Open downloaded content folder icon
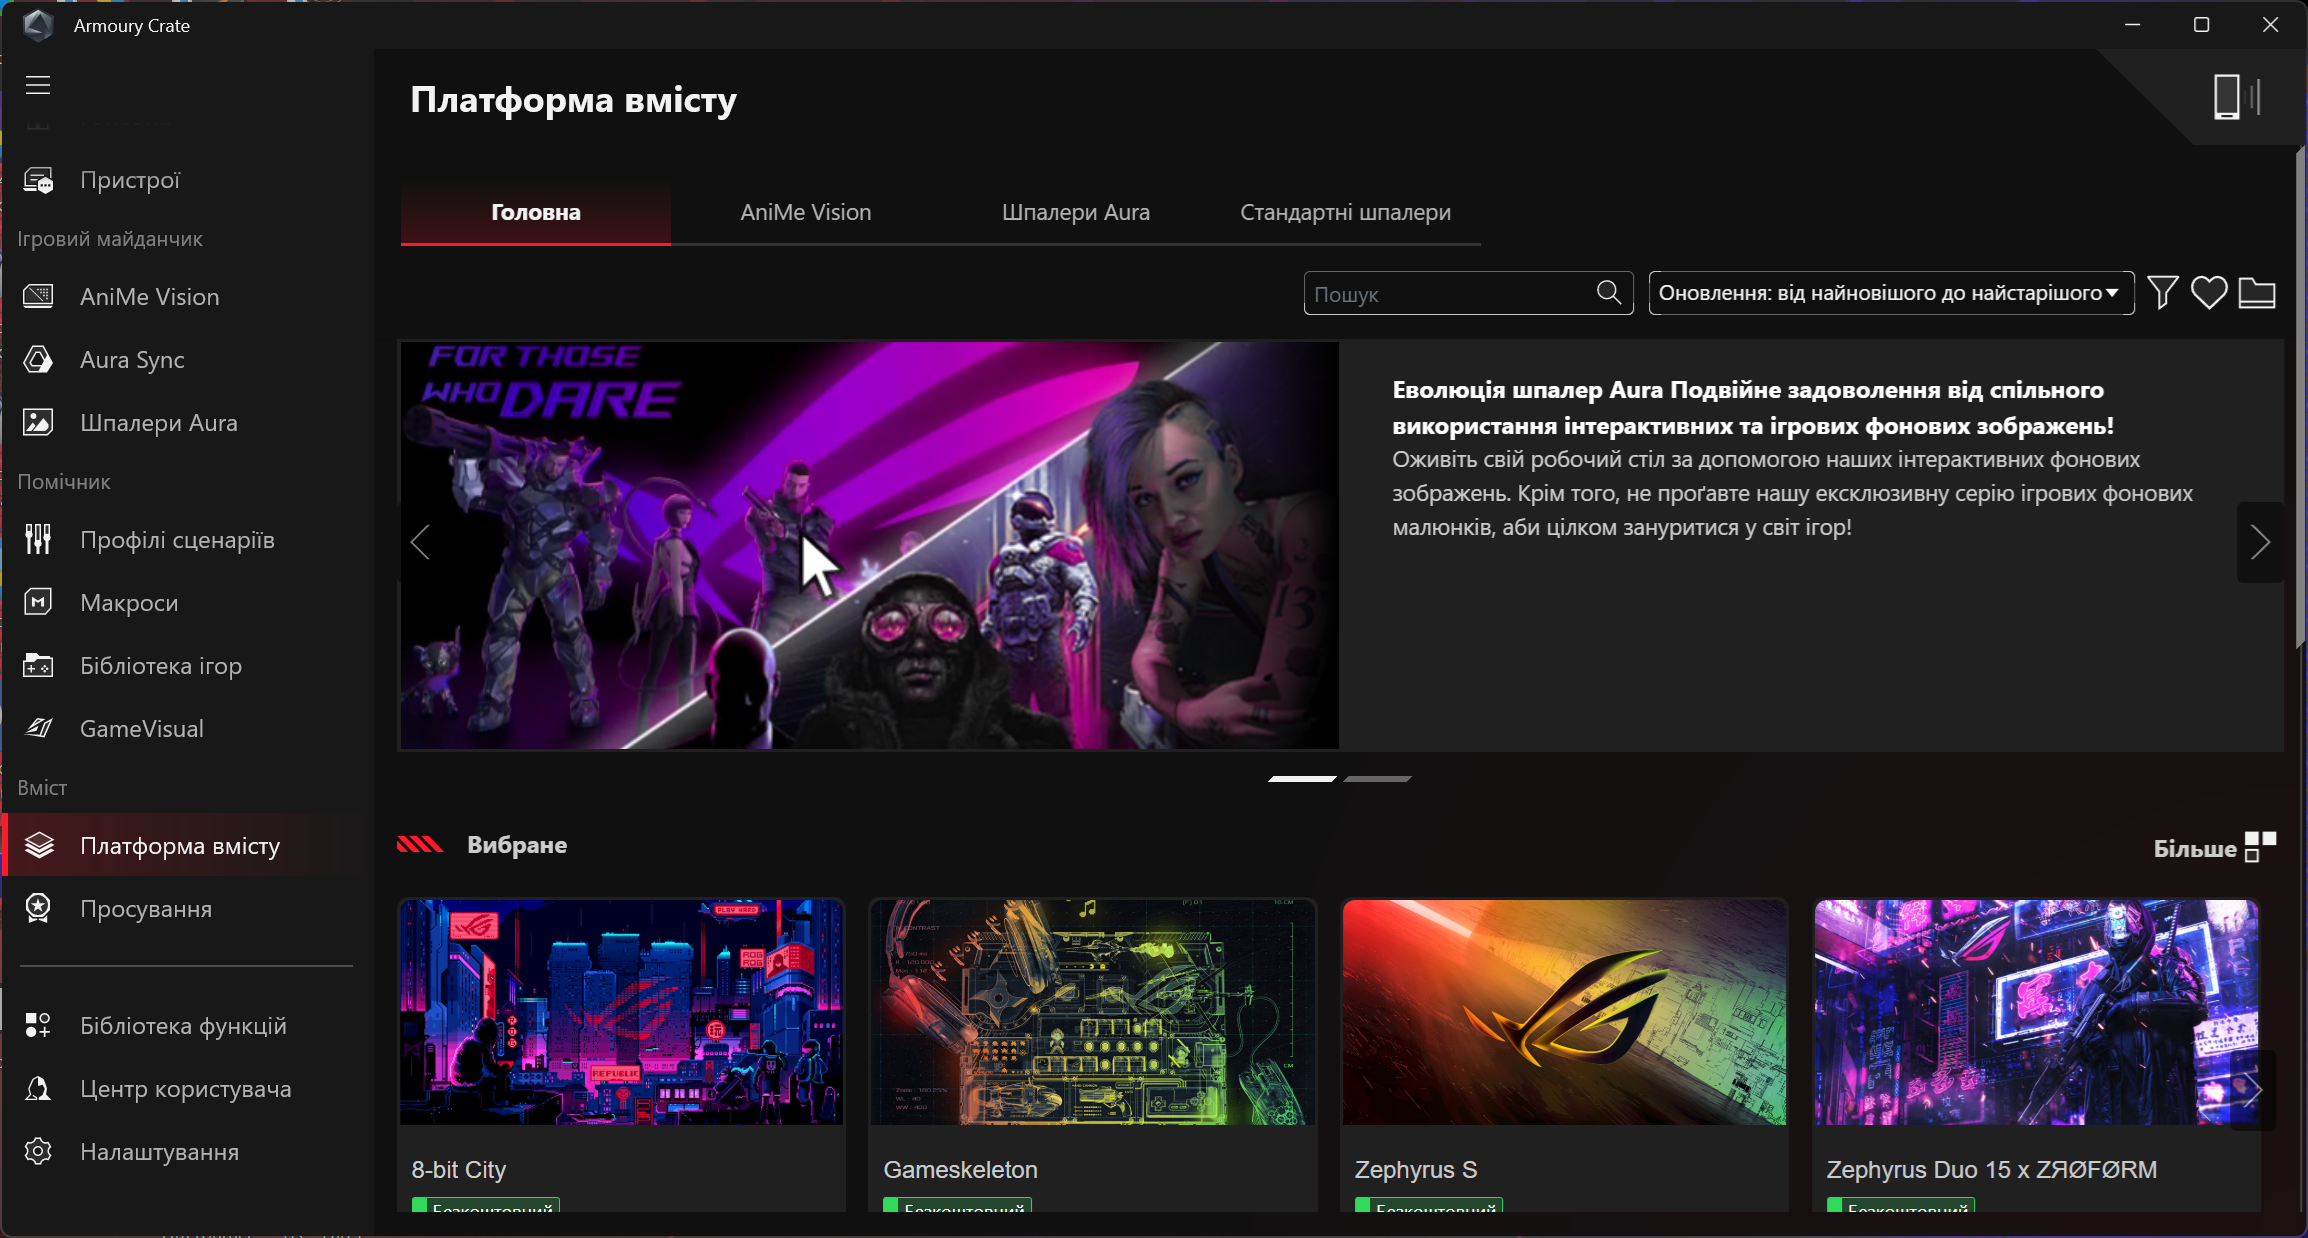This screenshot has height=1238, width=2308. click(2257, 293)
